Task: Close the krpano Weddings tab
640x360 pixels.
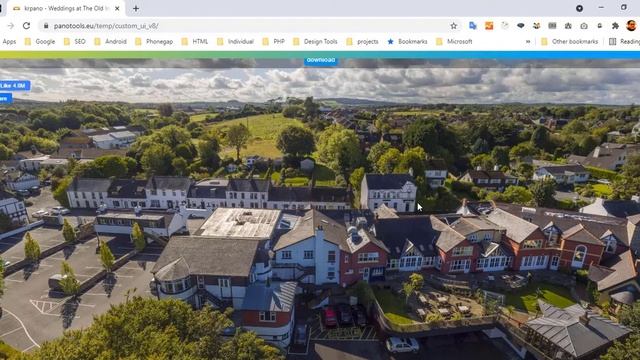Action: [x=117, y=8]
